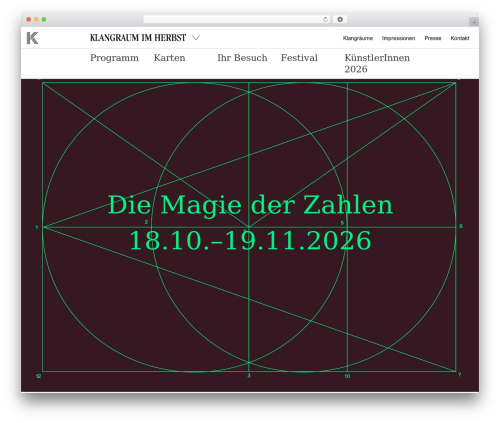
Task: Click the browser address bar
Action: [x=237, y=20]
